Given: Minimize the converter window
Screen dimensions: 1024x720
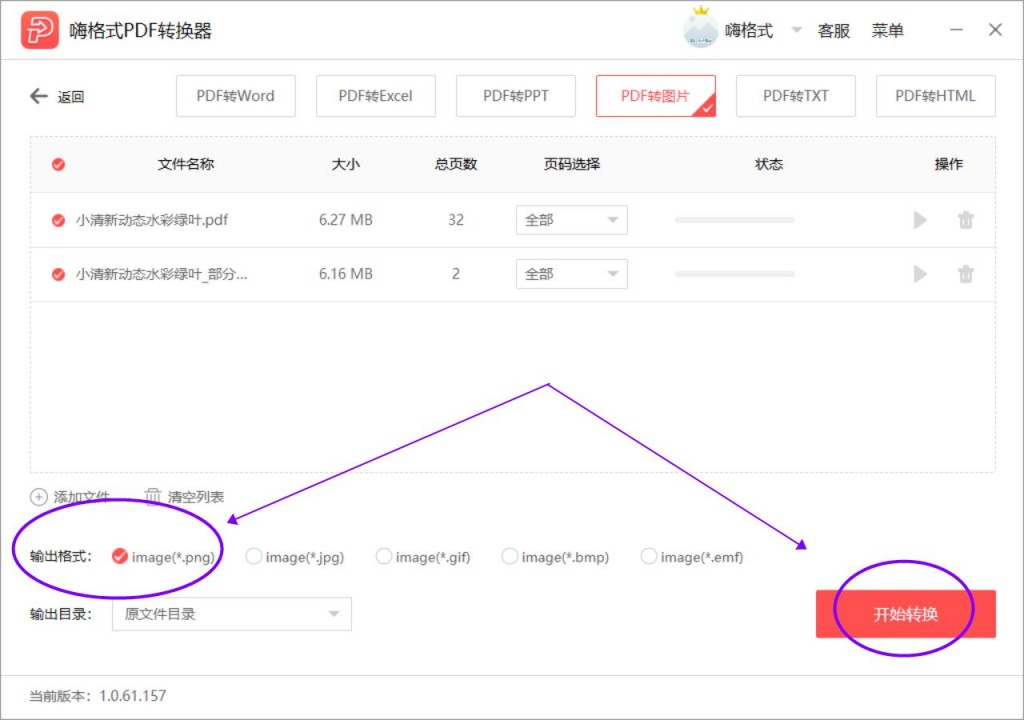Looking at the screenshot, I should (x=956, y=30).
